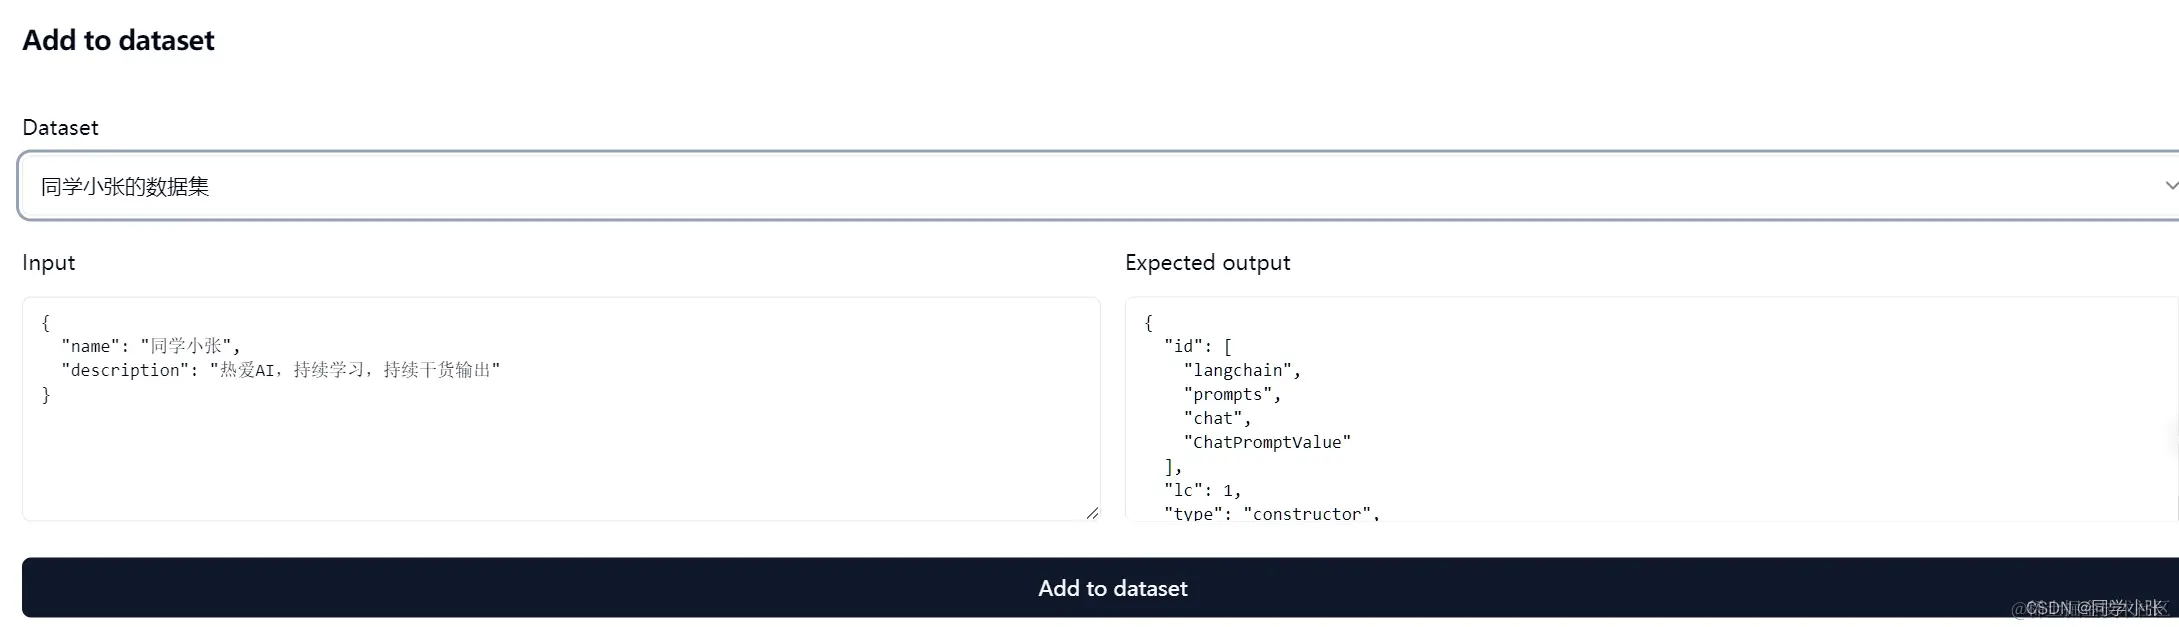Screen dimensions: 2179x627
Task: Click the closing brace in Input JSON
Action: coord(46,395)
